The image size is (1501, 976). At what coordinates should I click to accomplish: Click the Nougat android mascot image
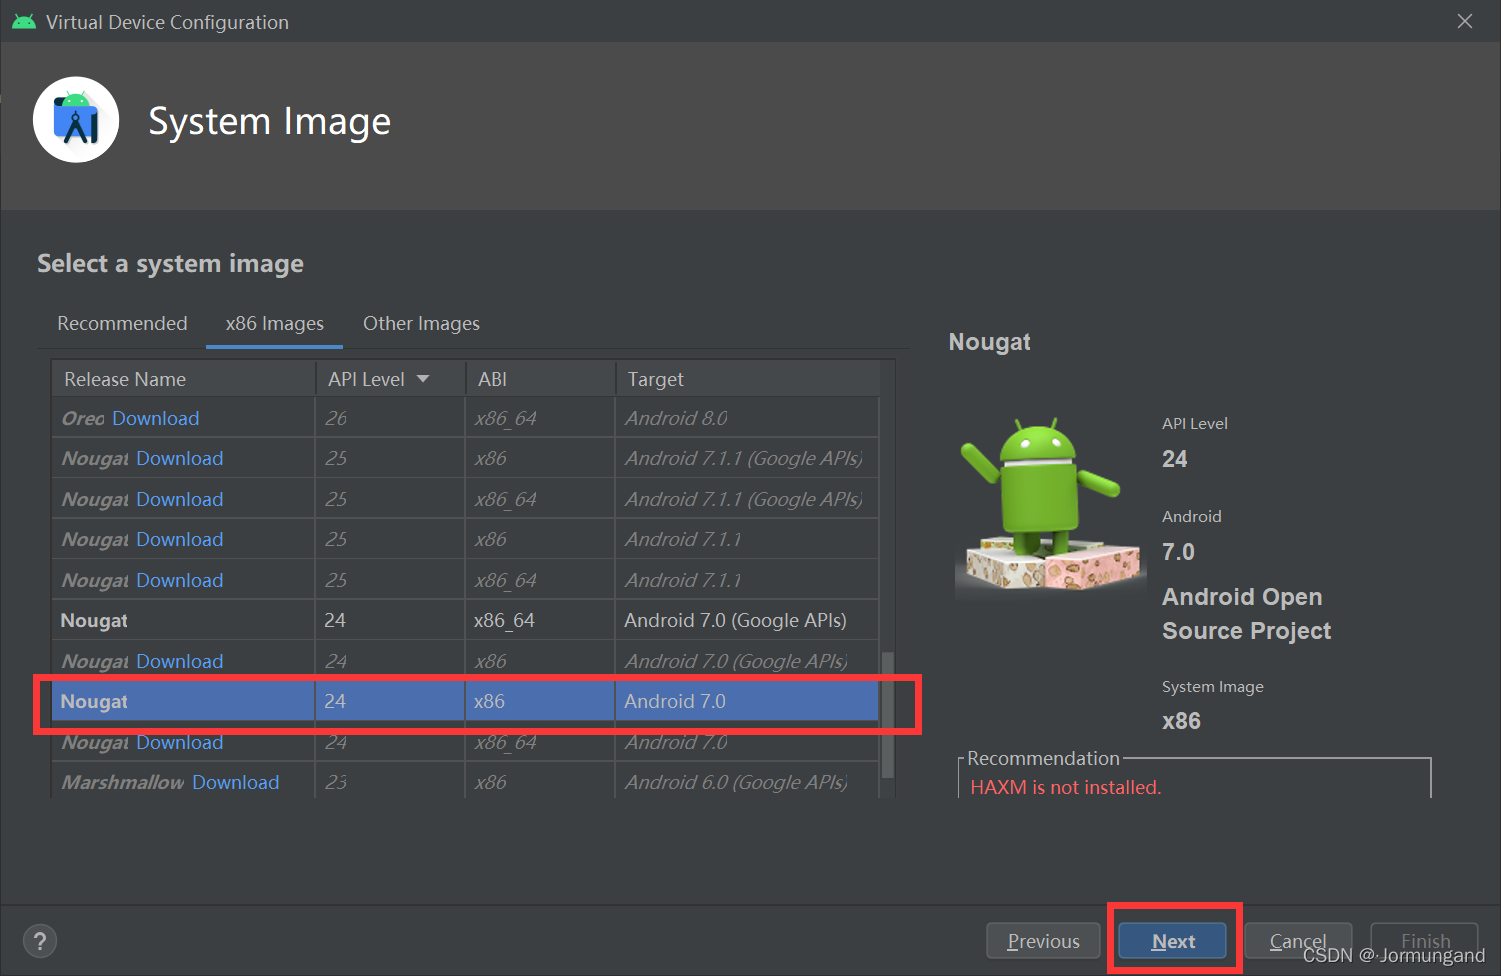click(1049, 506)
